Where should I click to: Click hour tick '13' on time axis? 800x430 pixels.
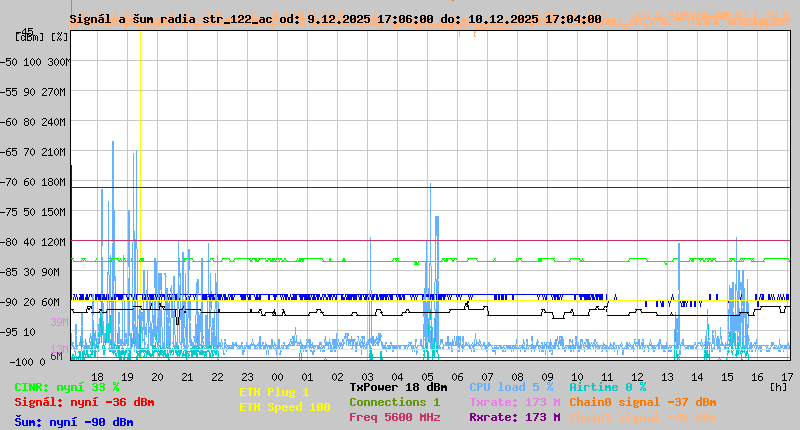click(667, 377)
